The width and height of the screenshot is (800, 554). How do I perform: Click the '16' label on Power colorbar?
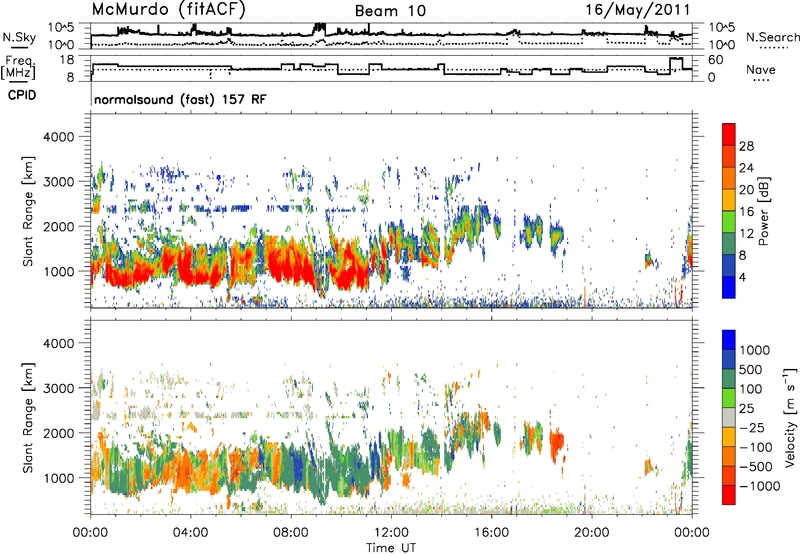pos(746,212)
